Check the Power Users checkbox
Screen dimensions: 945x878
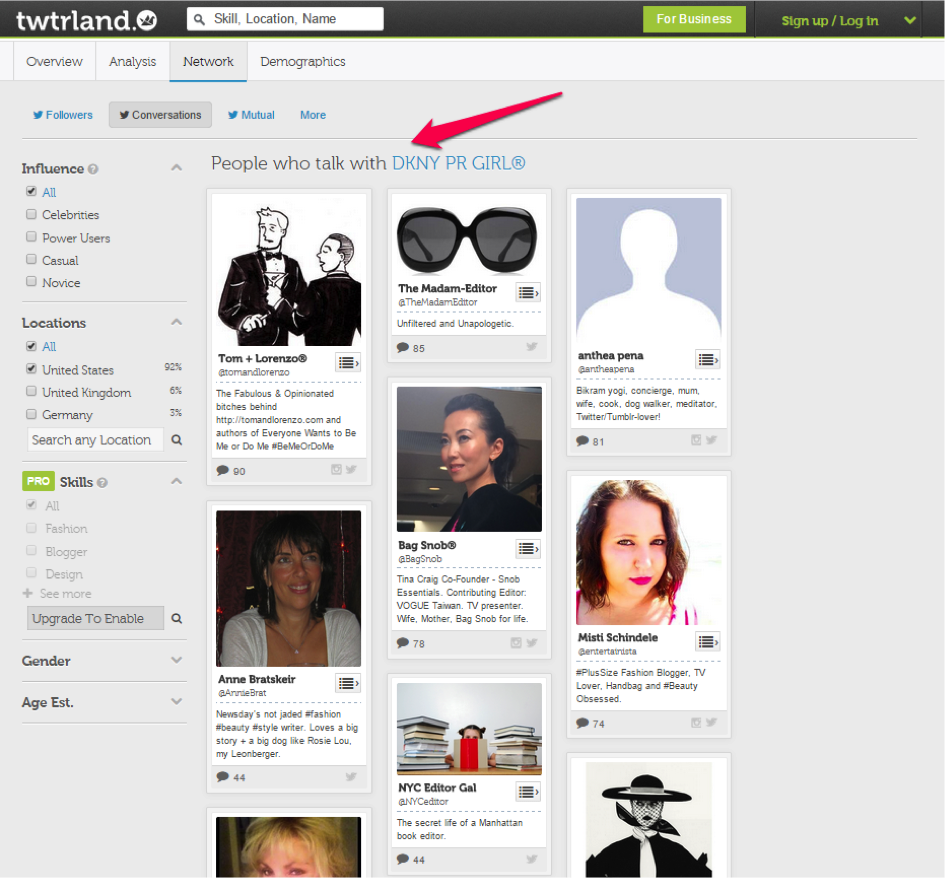point(31,237)
